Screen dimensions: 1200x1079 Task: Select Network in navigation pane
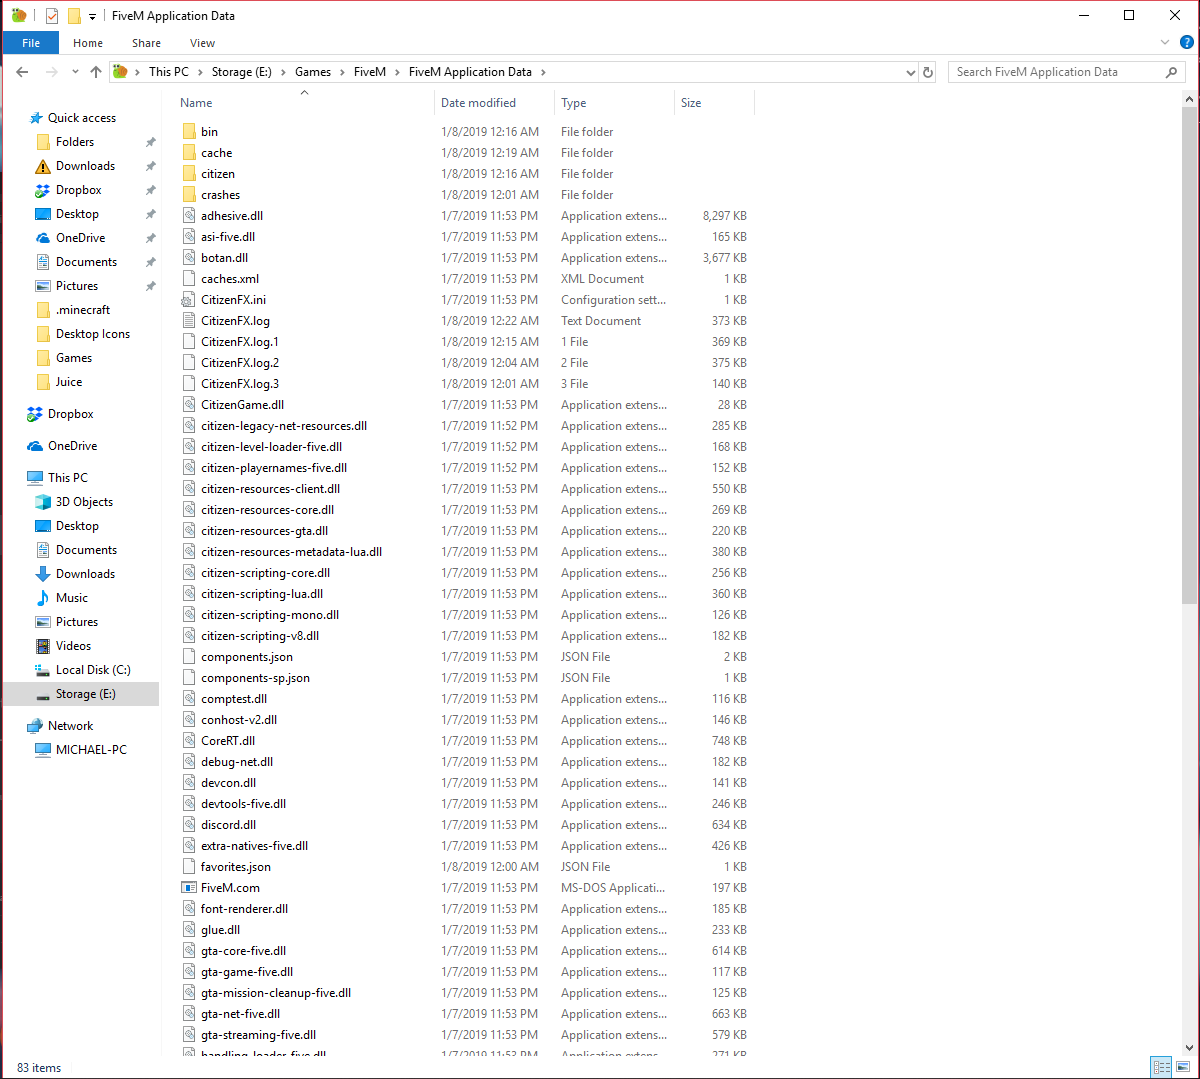click(70, 726)
